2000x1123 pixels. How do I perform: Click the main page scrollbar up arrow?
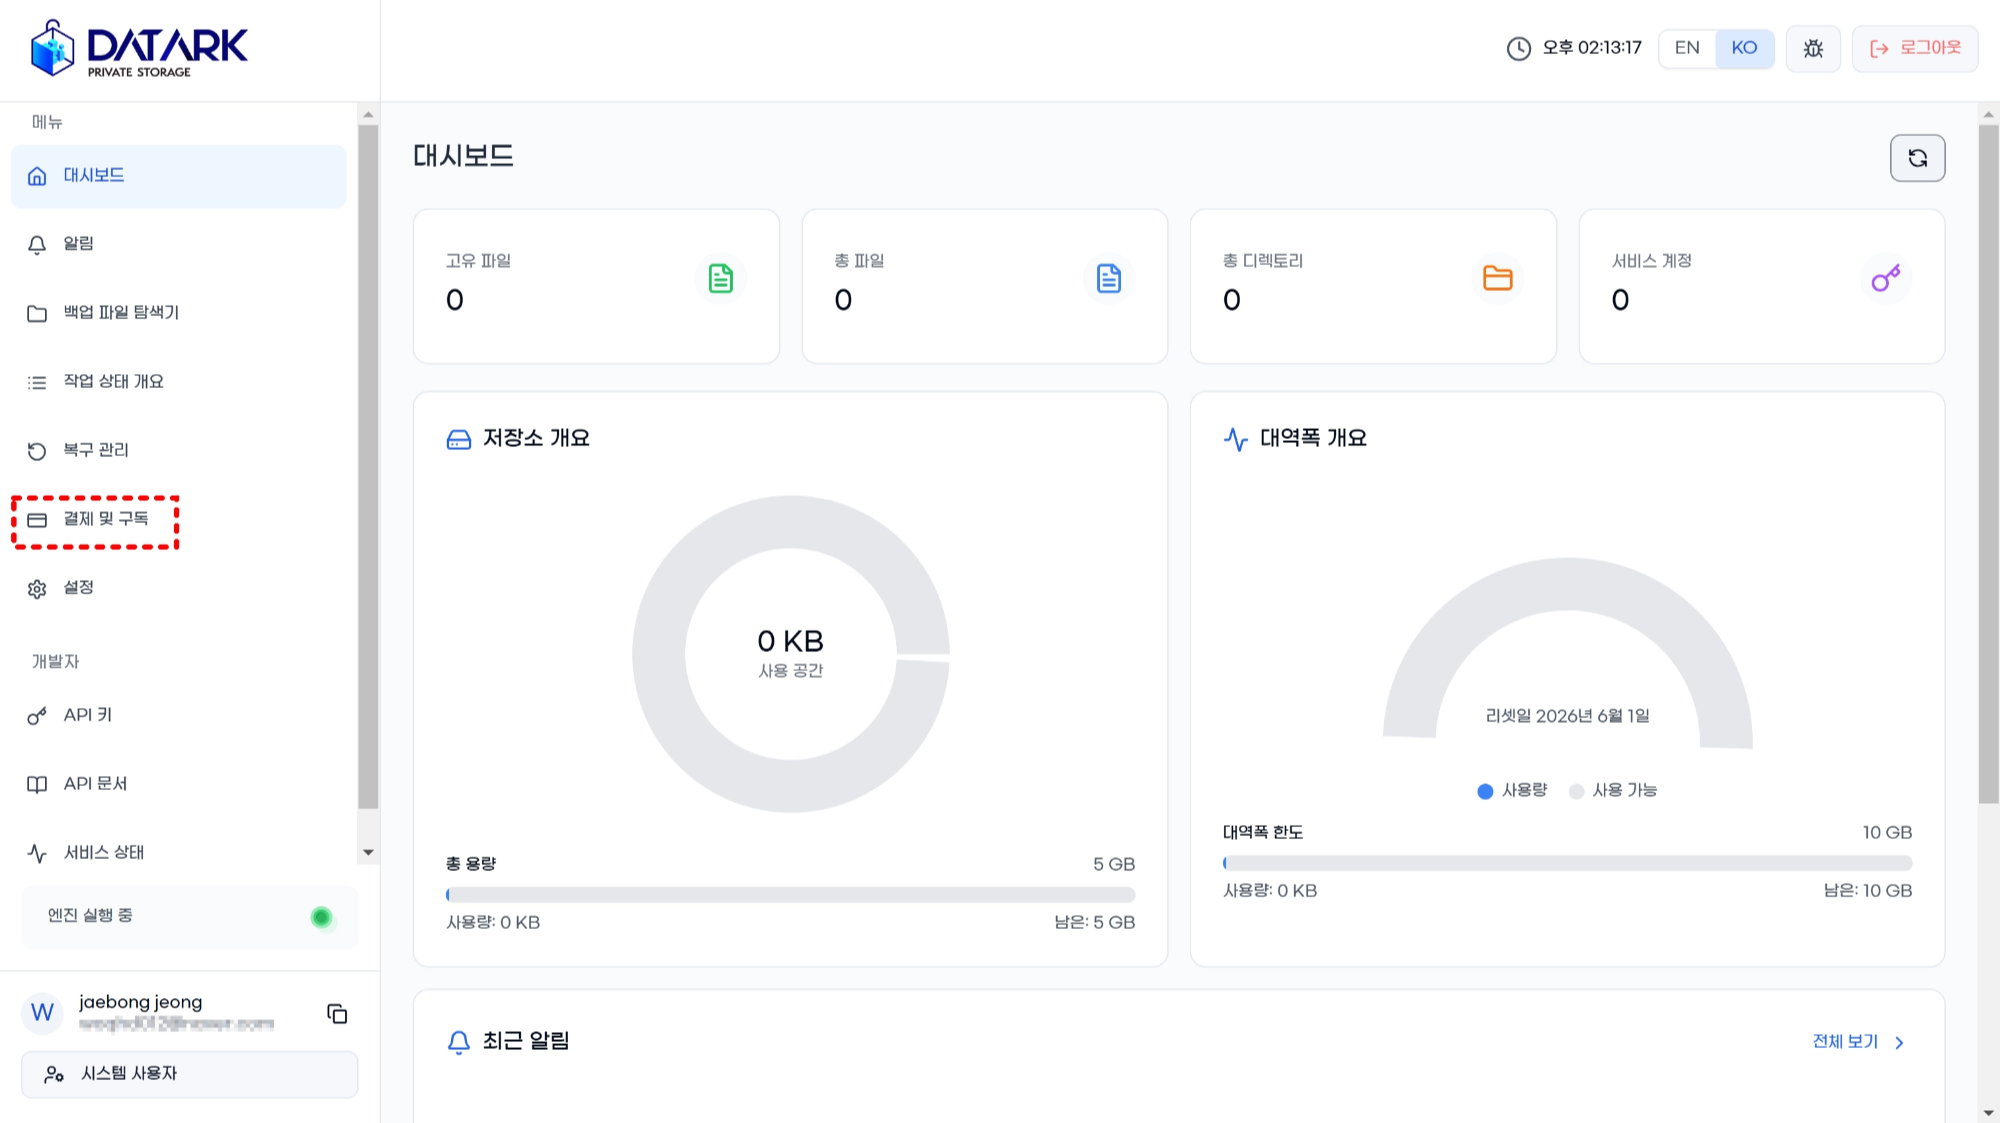coord(1988,114)
